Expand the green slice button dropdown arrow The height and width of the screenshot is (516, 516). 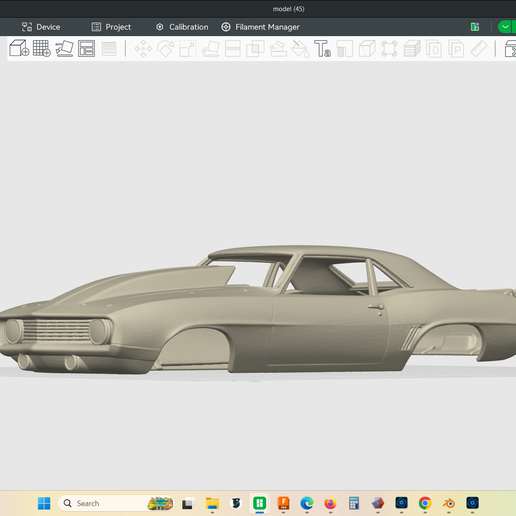505,27
